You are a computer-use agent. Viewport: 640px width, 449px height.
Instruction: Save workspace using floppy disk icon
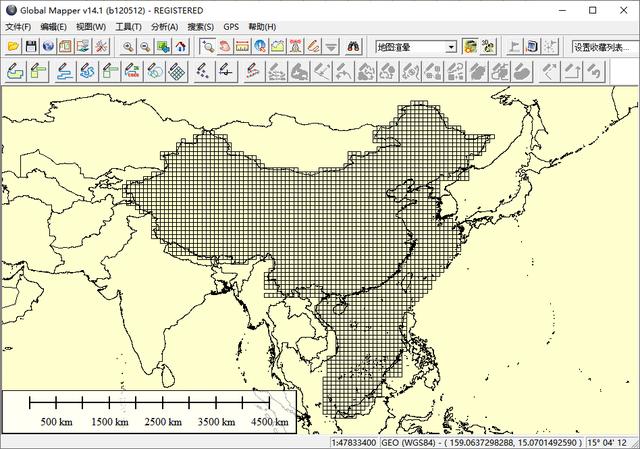(31, 47)
